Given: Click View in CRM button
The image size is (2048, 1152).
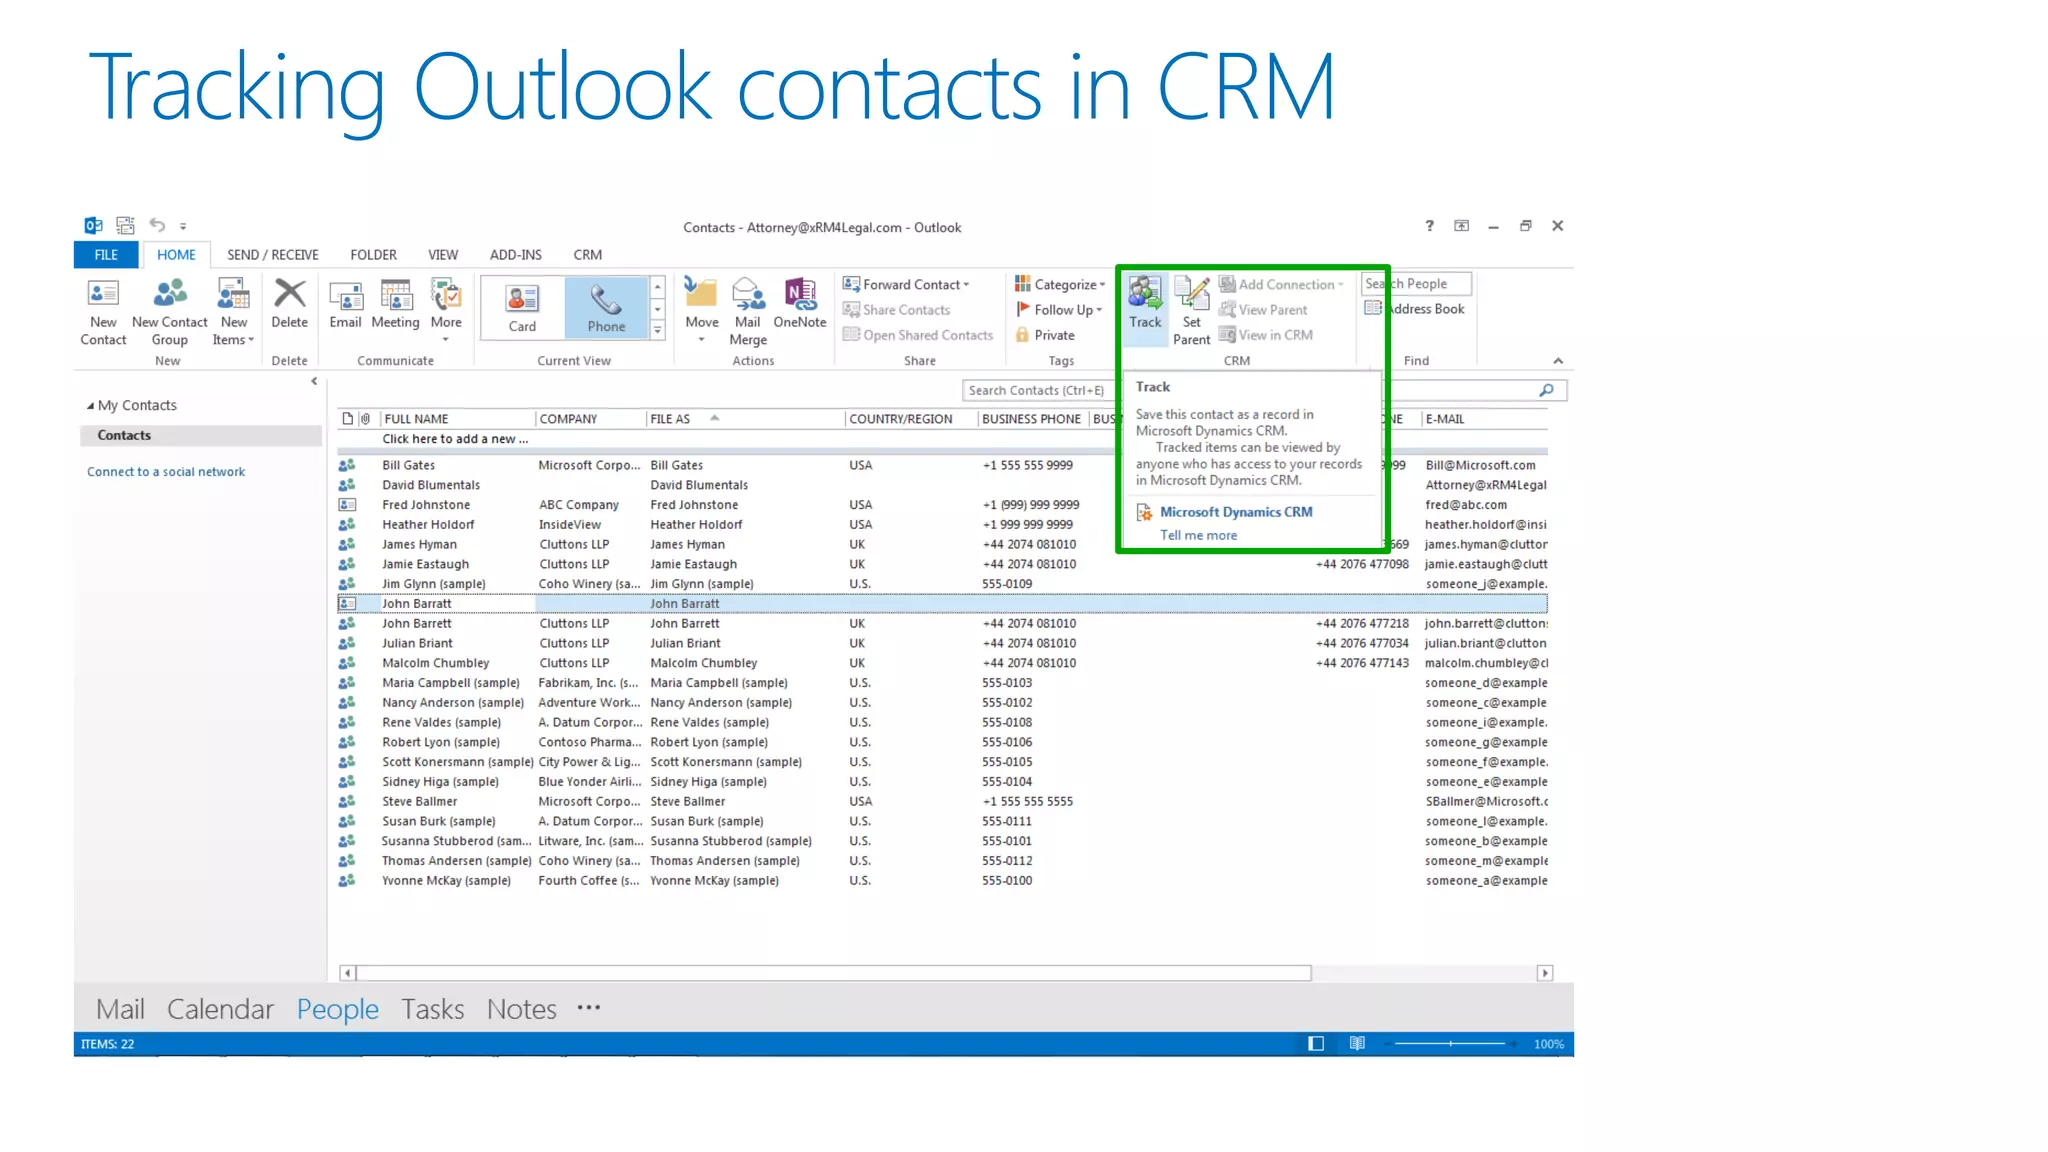Looking at the screenshot, I should (x=1265, y=335).
